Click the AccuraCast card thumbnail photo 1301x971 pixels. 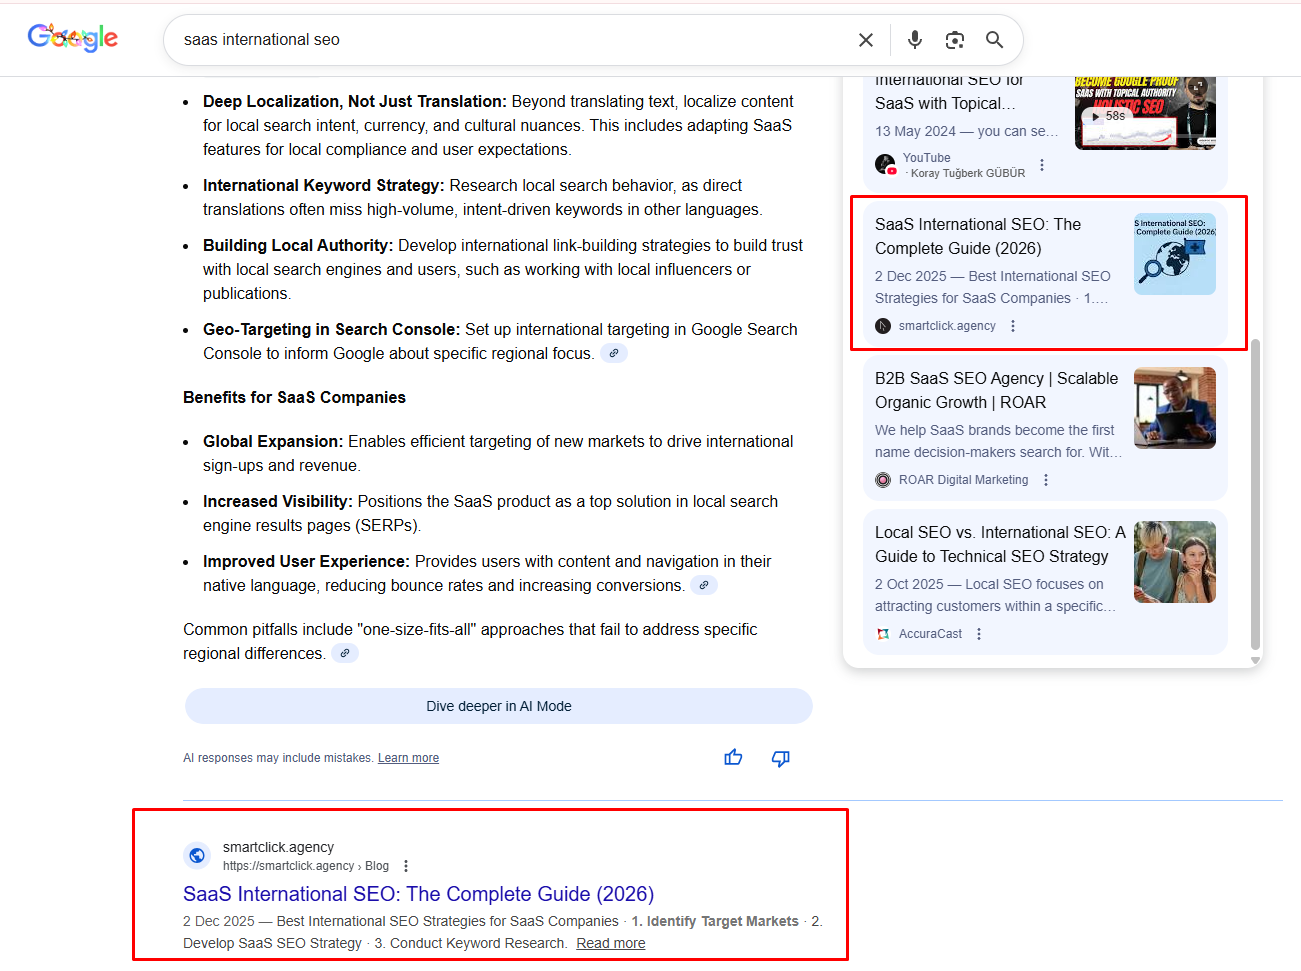click(x=1175, y=562)
